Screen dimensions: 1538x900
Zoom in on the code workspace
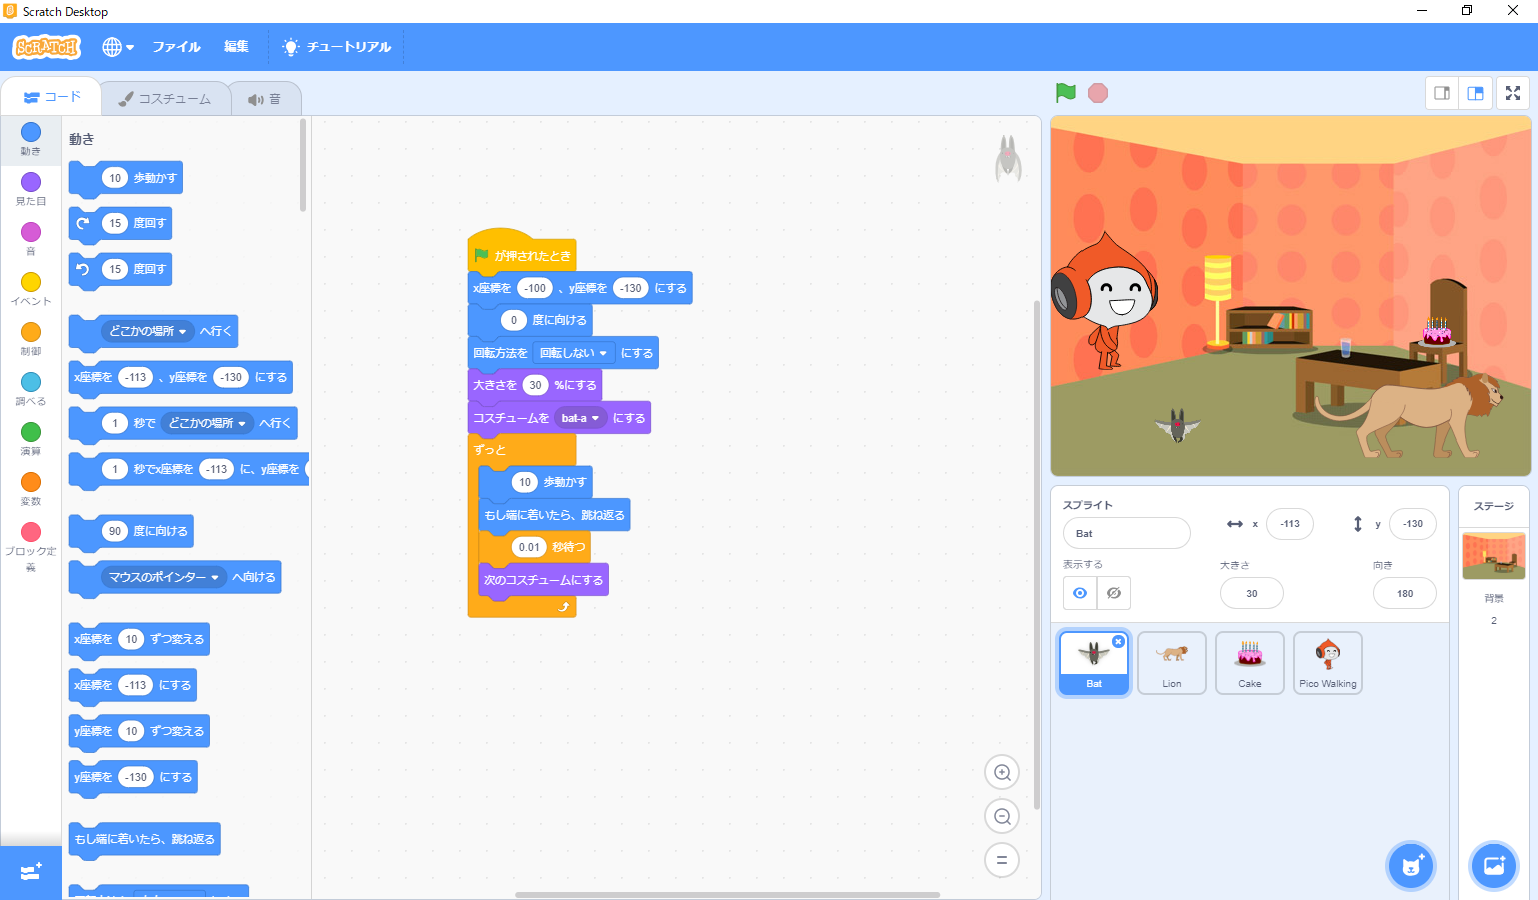tap(1002, 772)
